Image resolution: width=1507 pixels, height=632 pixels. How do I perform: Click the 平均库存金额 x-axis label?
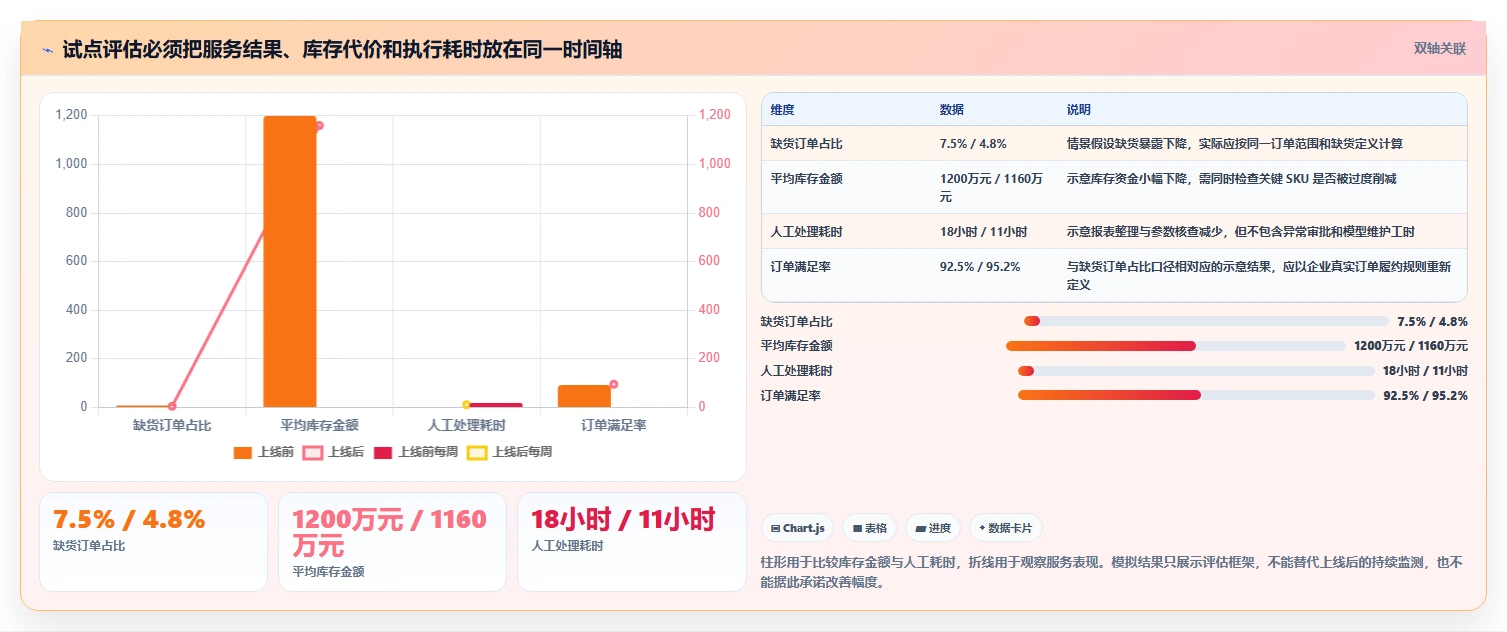tap(319, 425)
